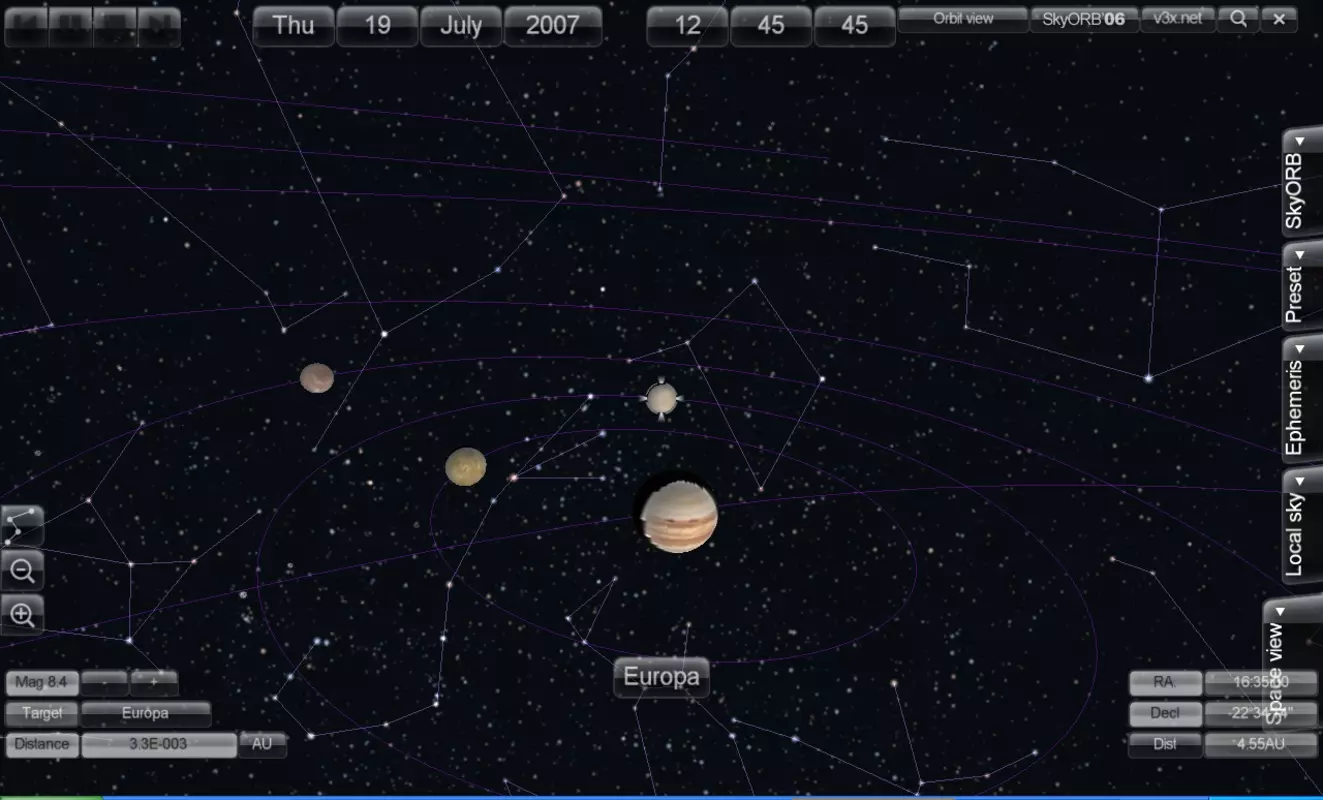1323x800 pixels.
Task: Increase magnitude limit with plus button
Action: click(154, 683)
